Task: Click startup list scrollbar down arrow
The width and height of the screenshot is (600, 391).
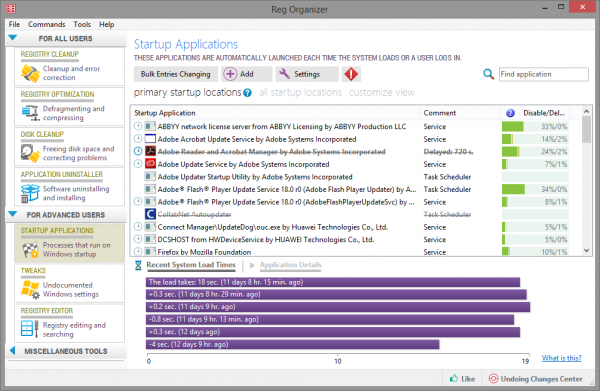Action: click(586, 251)
